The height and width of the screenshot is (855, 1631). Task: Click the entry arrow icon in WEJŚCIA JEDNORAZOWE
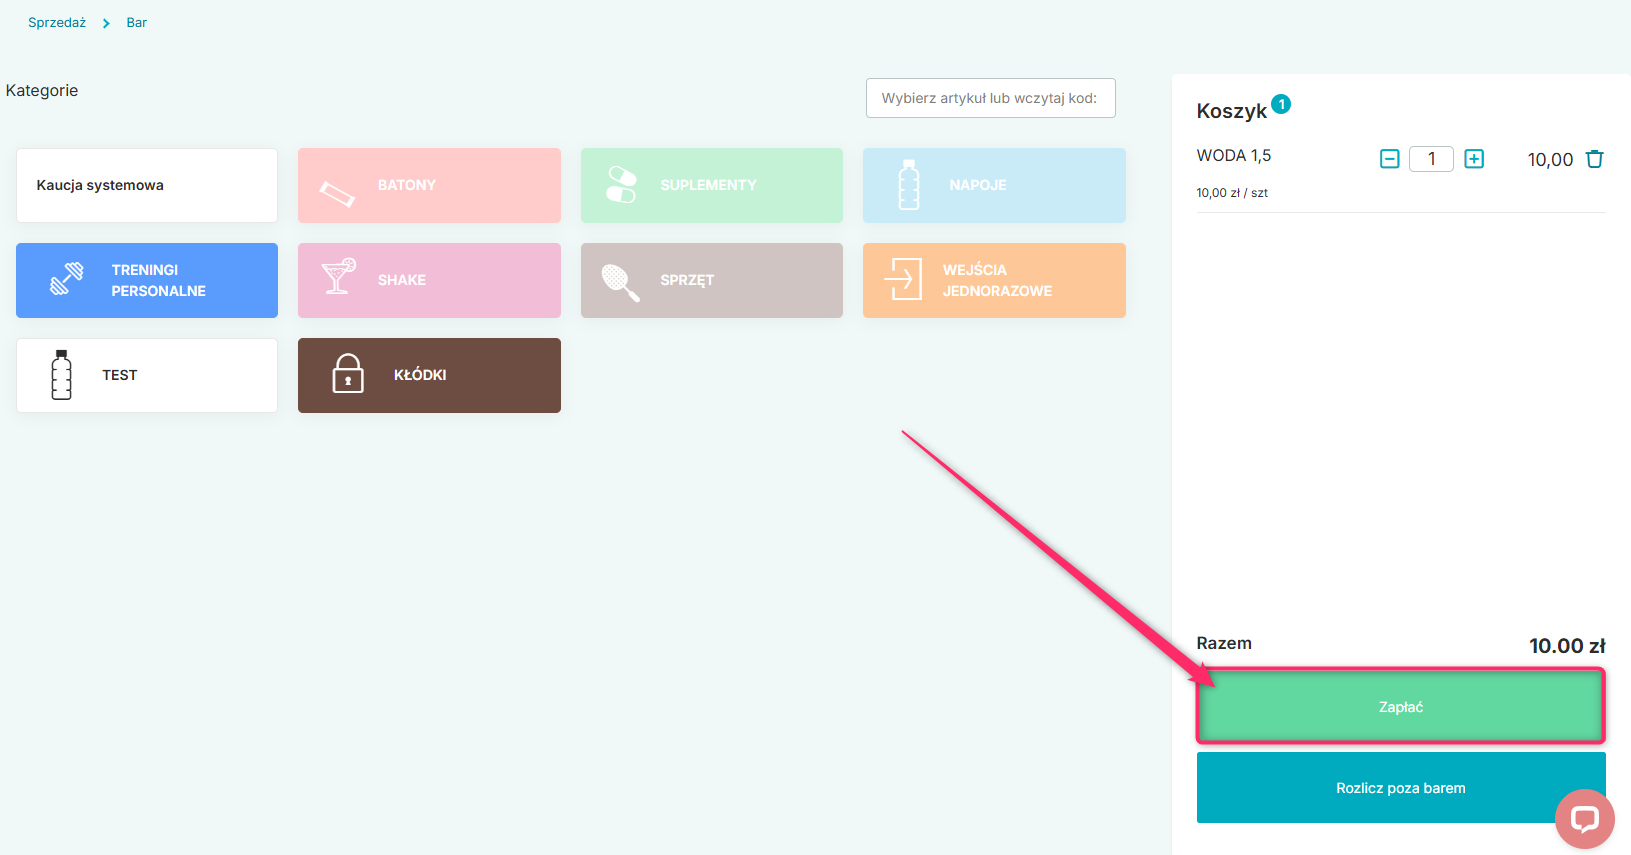tap(903, 279)
